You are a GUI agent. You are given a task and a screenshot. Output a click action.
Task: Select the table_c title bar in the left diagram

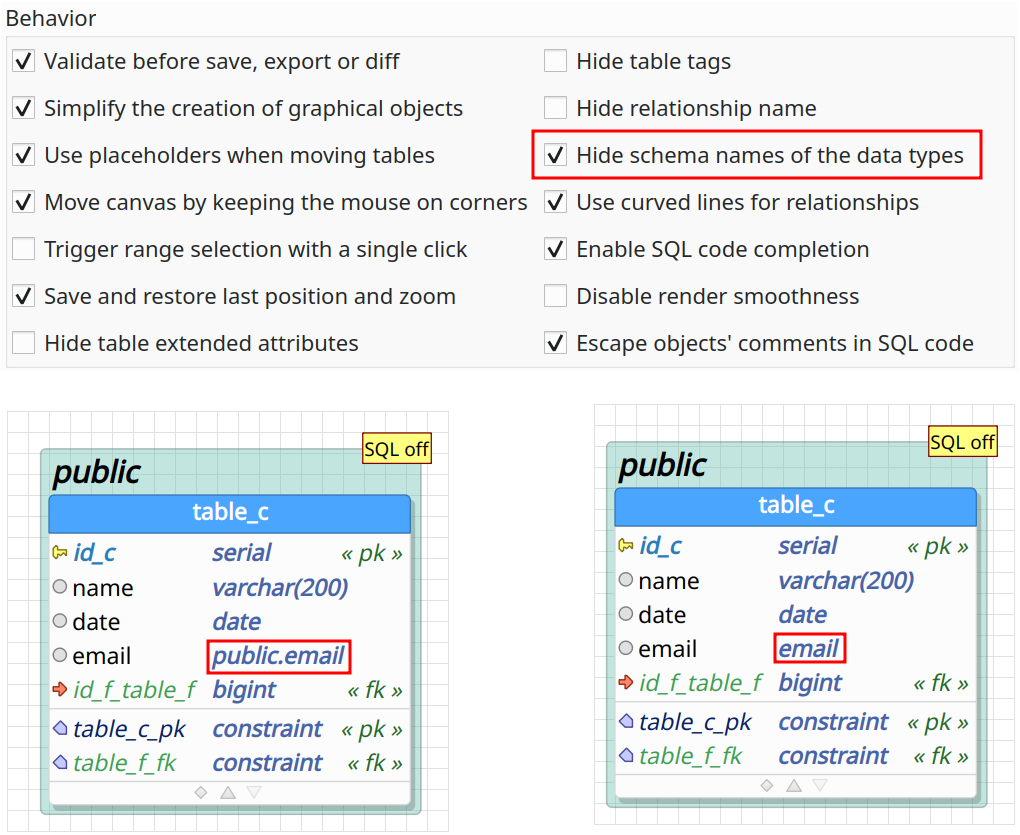[230, 513]
